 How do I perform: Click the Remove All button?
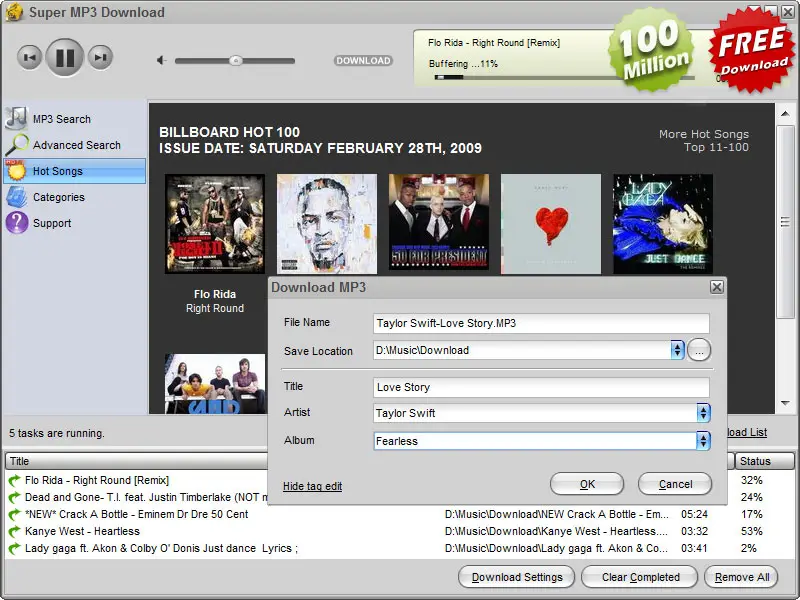tap(741, 577)
